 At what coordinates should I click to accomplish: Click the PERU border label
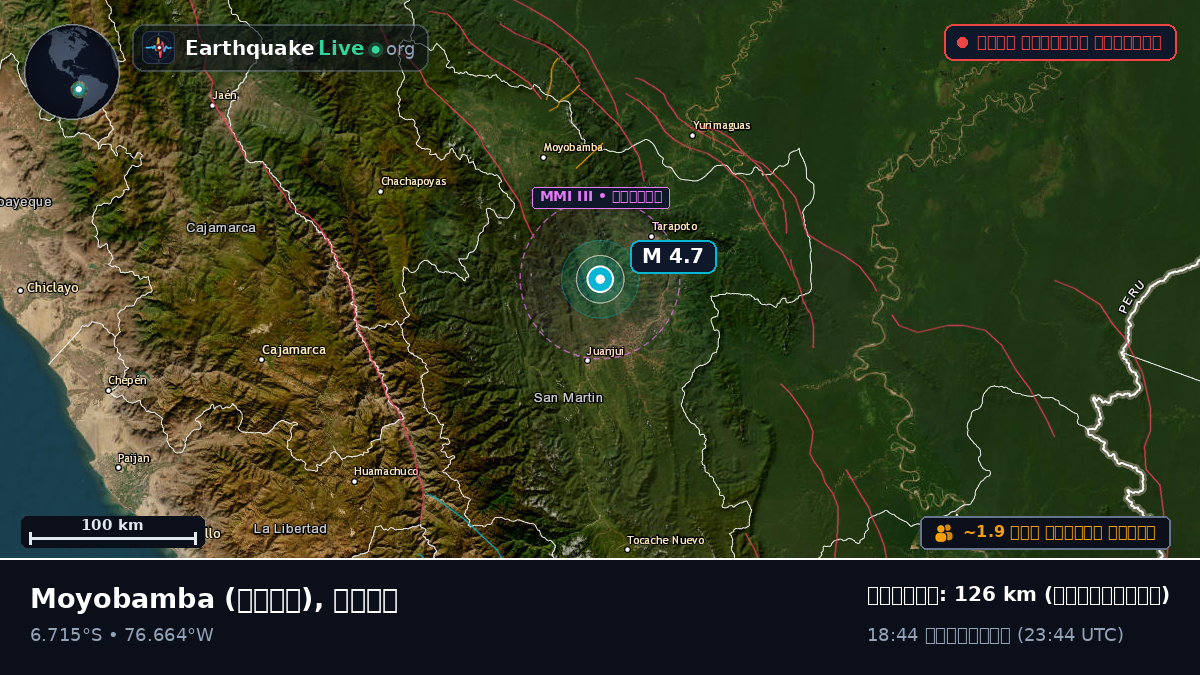click(1131, 297)
